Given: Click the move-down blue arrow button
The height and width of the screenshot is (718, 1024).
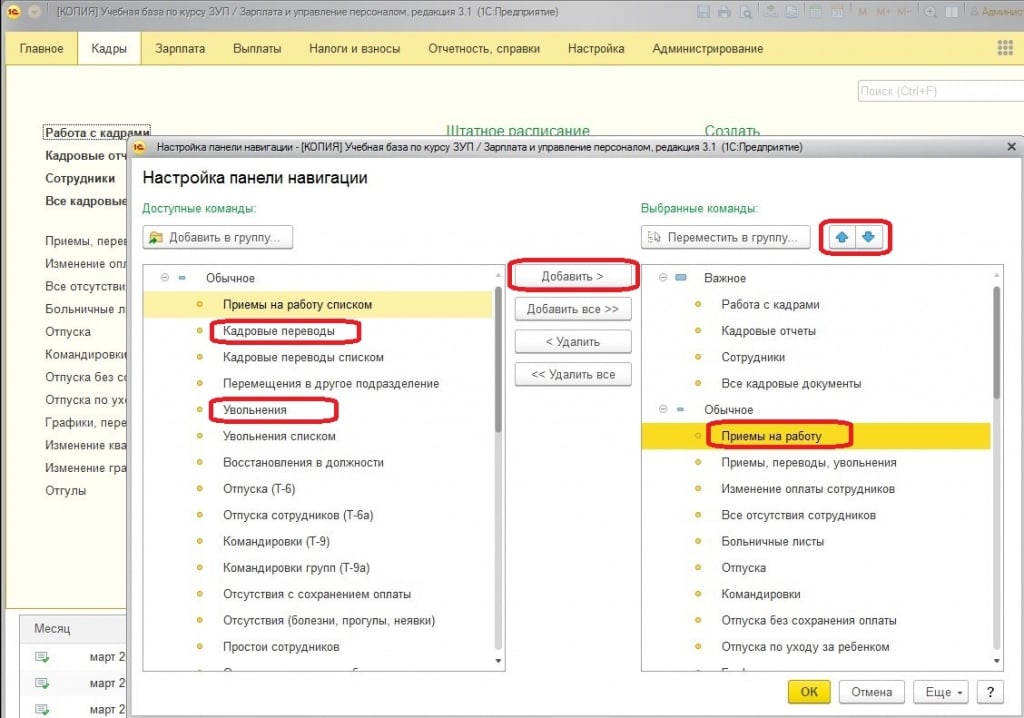Looking at the screenshot, I should pyautogui.click(x=868, y=237).
